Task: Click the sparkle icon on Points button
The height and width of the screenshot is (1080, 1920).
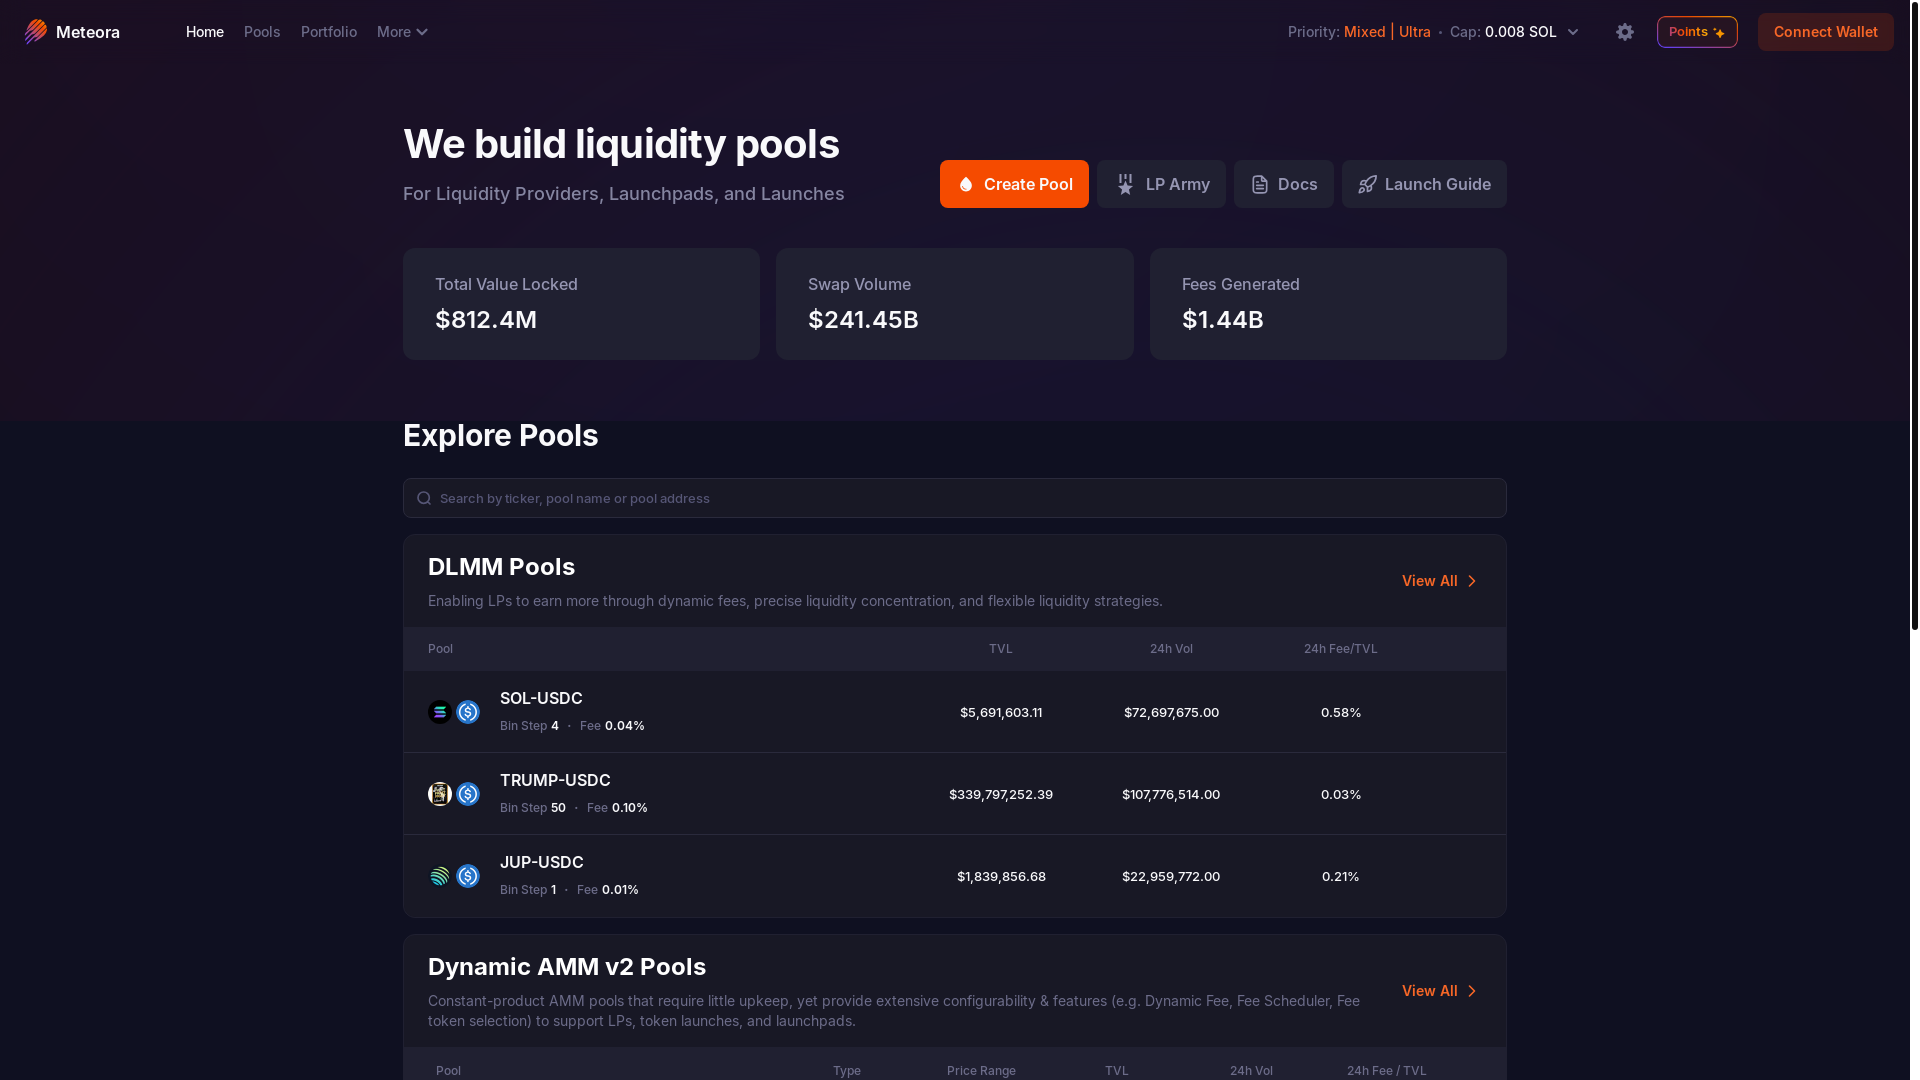Action: pyautogui.click(x=1718, y=32)
